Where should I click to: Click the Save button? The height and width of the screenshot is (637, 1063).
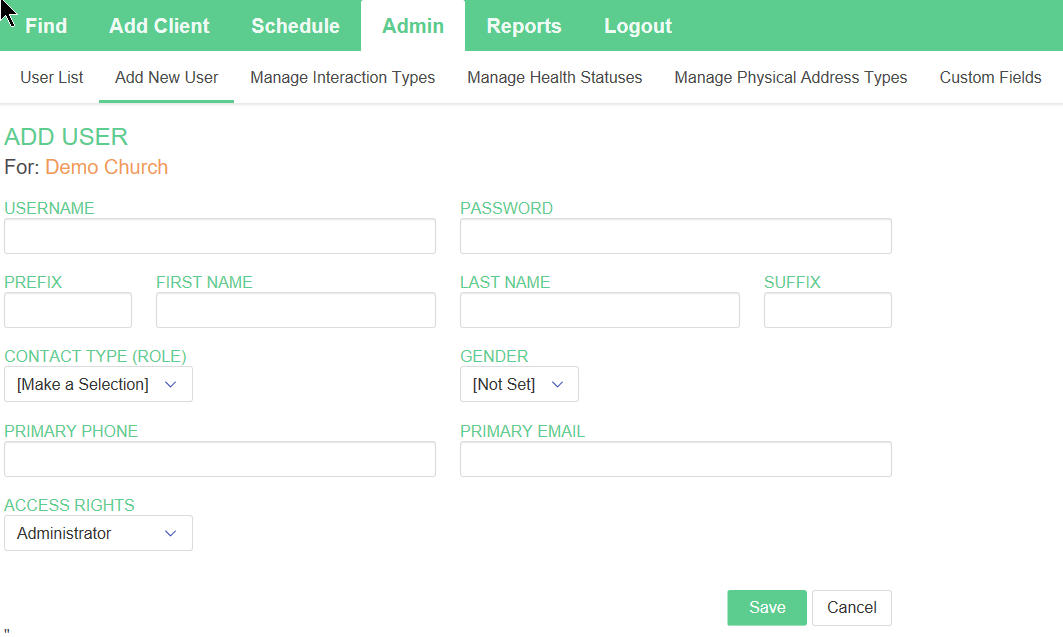click(x=767, y=607)
